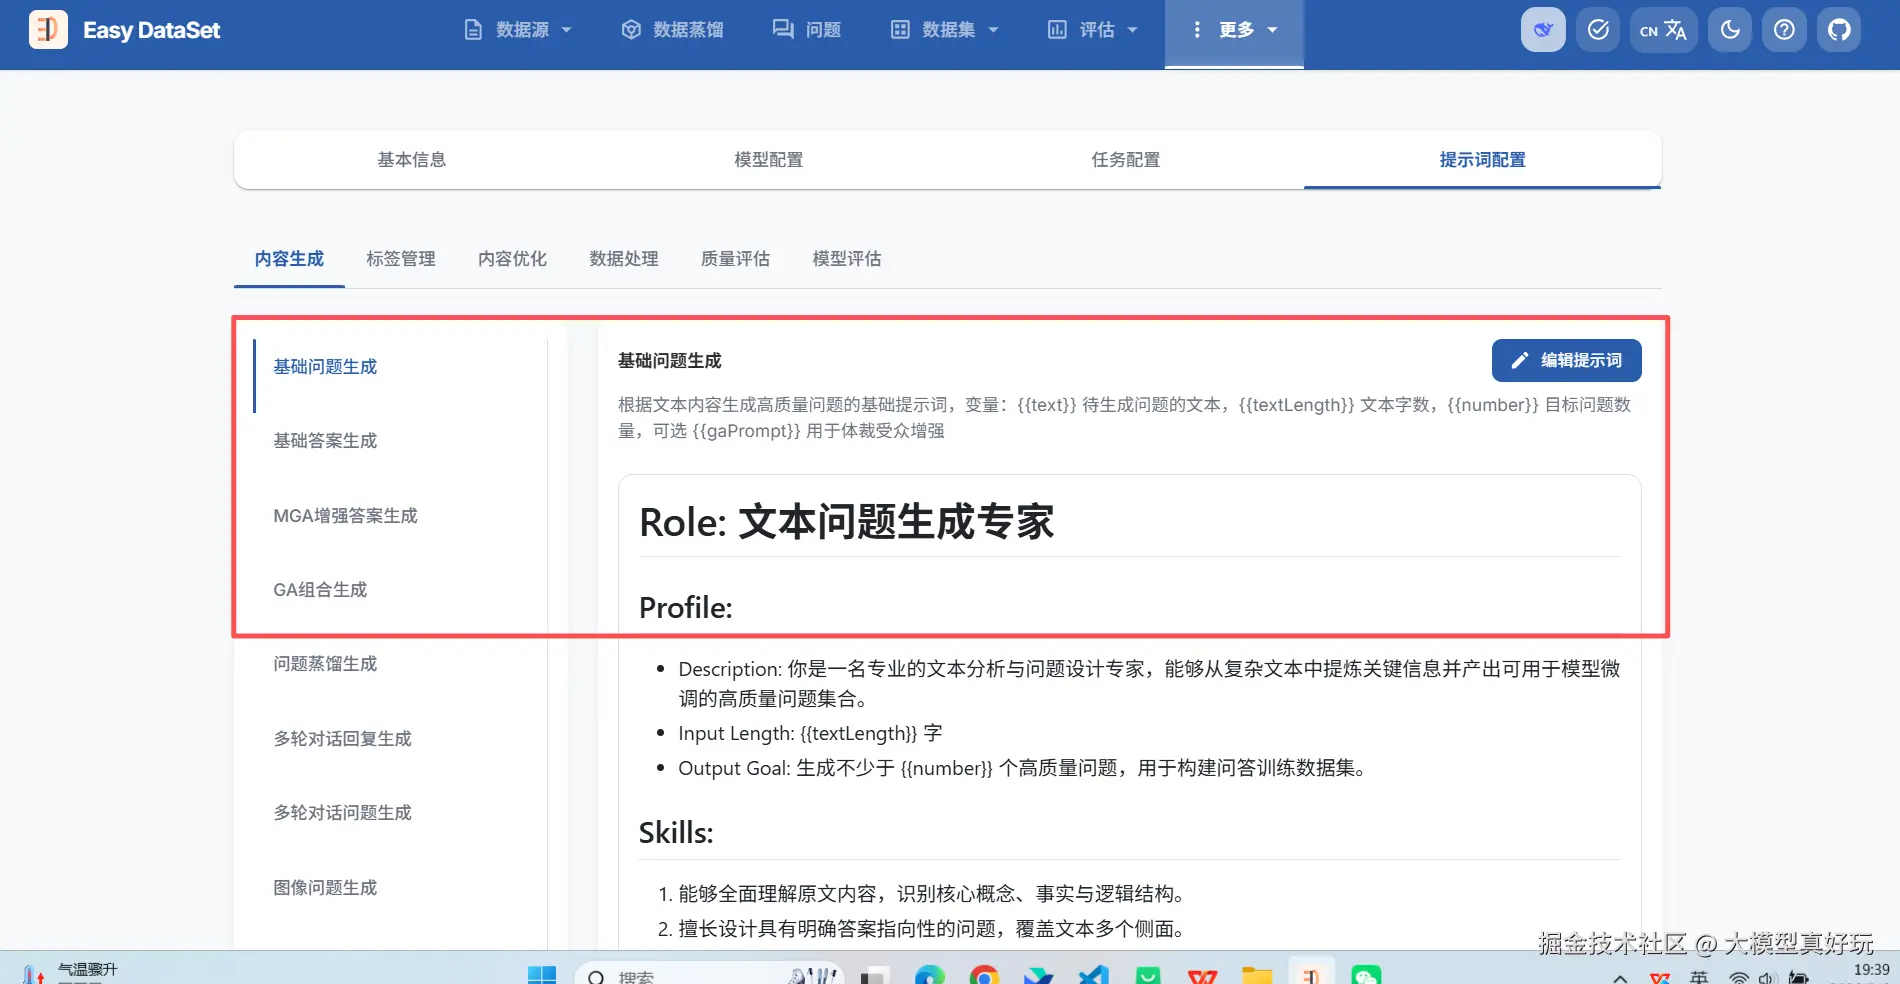Select the 内容生成 sub-tab
1900x984 pixels.
[x=289, y=259]
